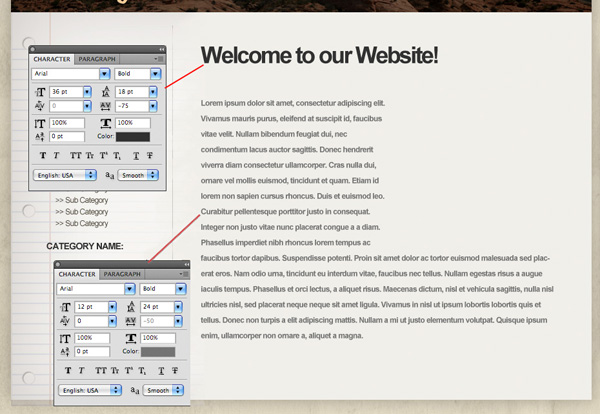The image size is (600, 414).
Task: Click the 24 pt leading value field
Action: [x=157, y=307]
